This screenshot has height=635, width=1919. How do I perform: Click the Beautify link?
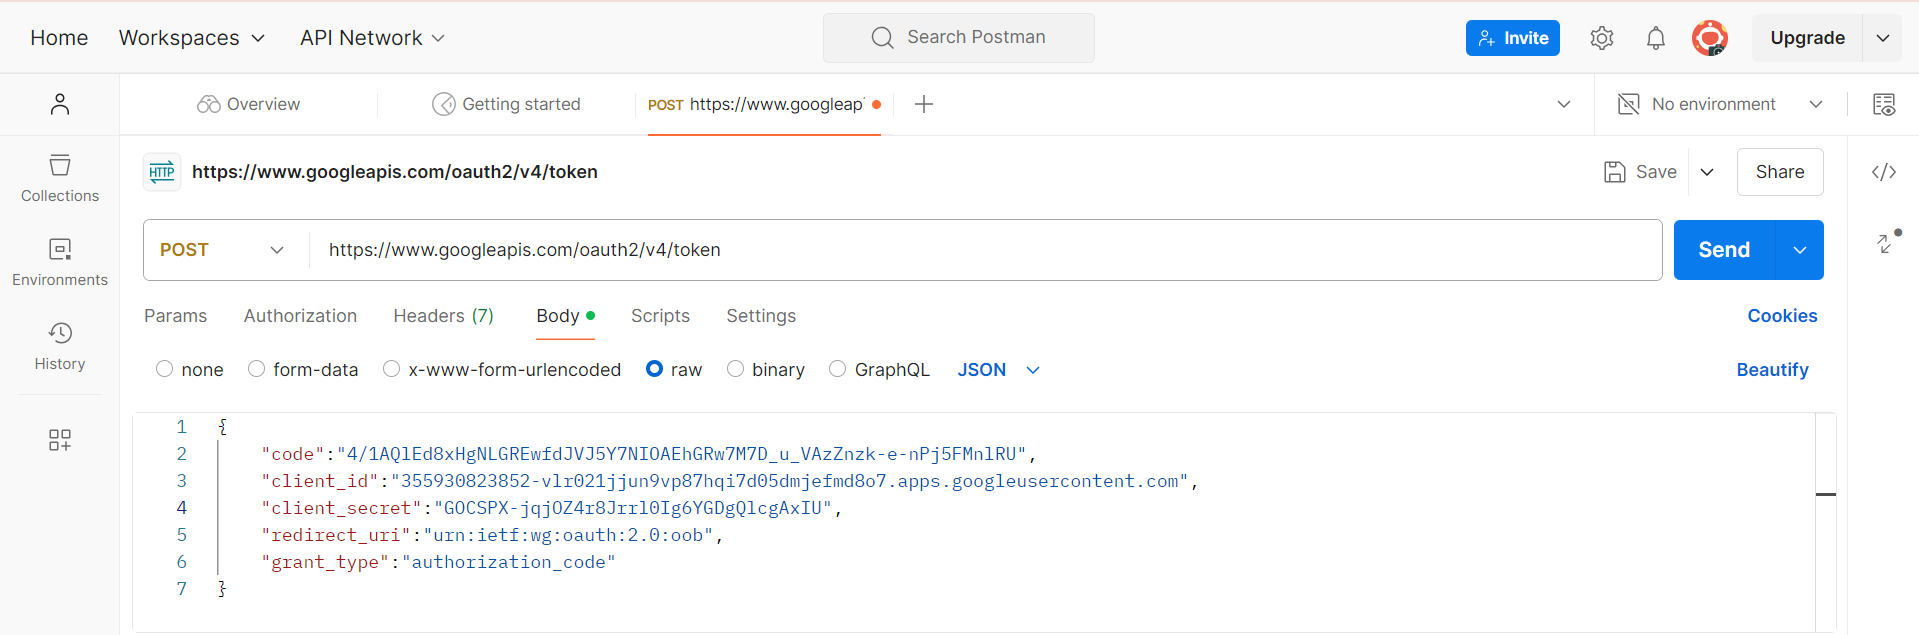(x=1772, y=370)
